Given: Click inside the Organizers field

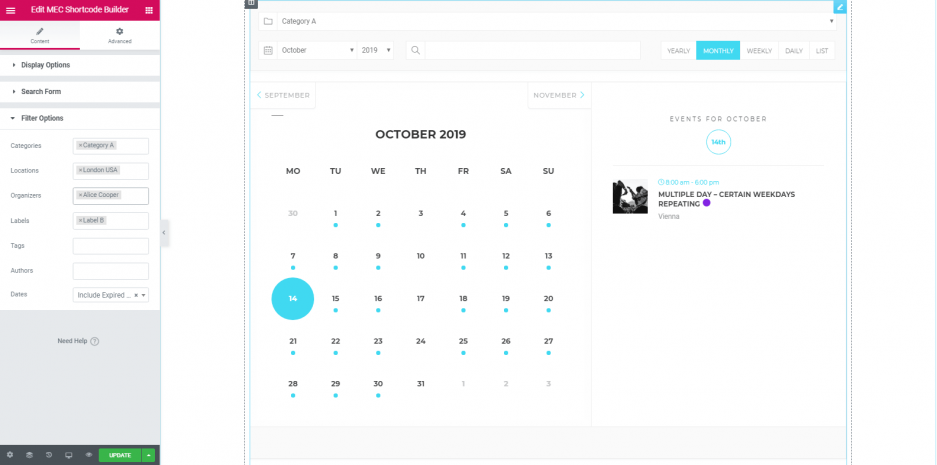Looking at the screenshot, I should click(x=111, y=196).
